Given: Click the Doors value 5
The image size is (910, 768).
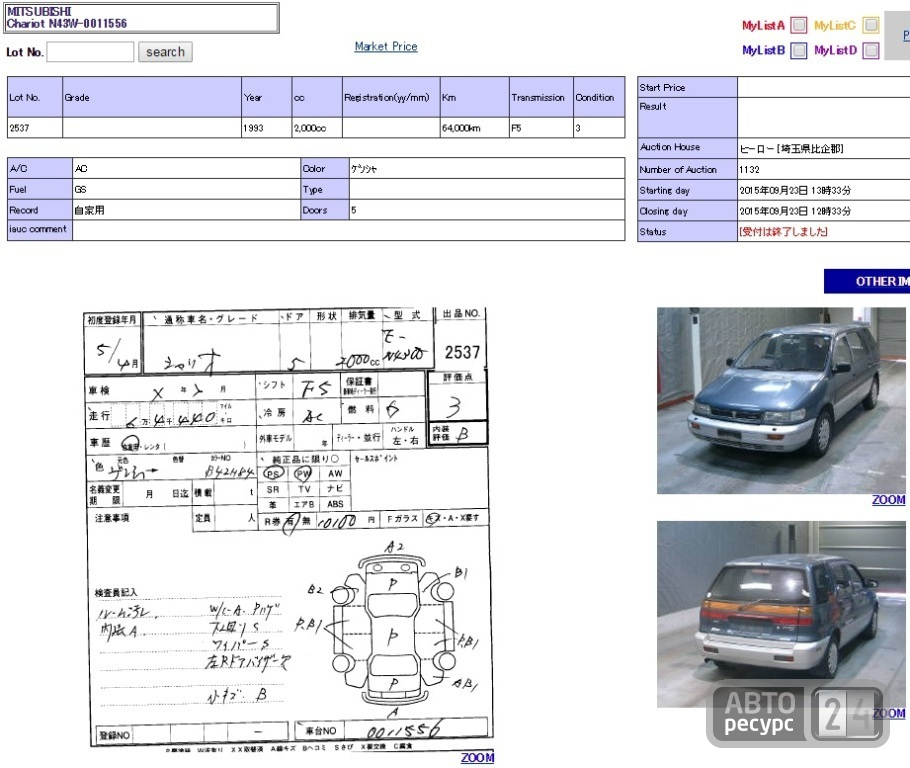Looking at the screenshot, I should pos(353,210).
